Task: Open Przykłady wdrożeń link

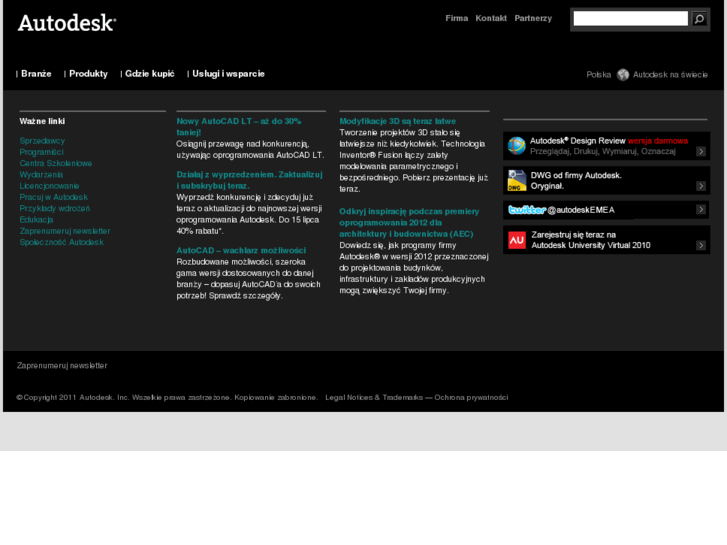Action: (x=55, y=208)
